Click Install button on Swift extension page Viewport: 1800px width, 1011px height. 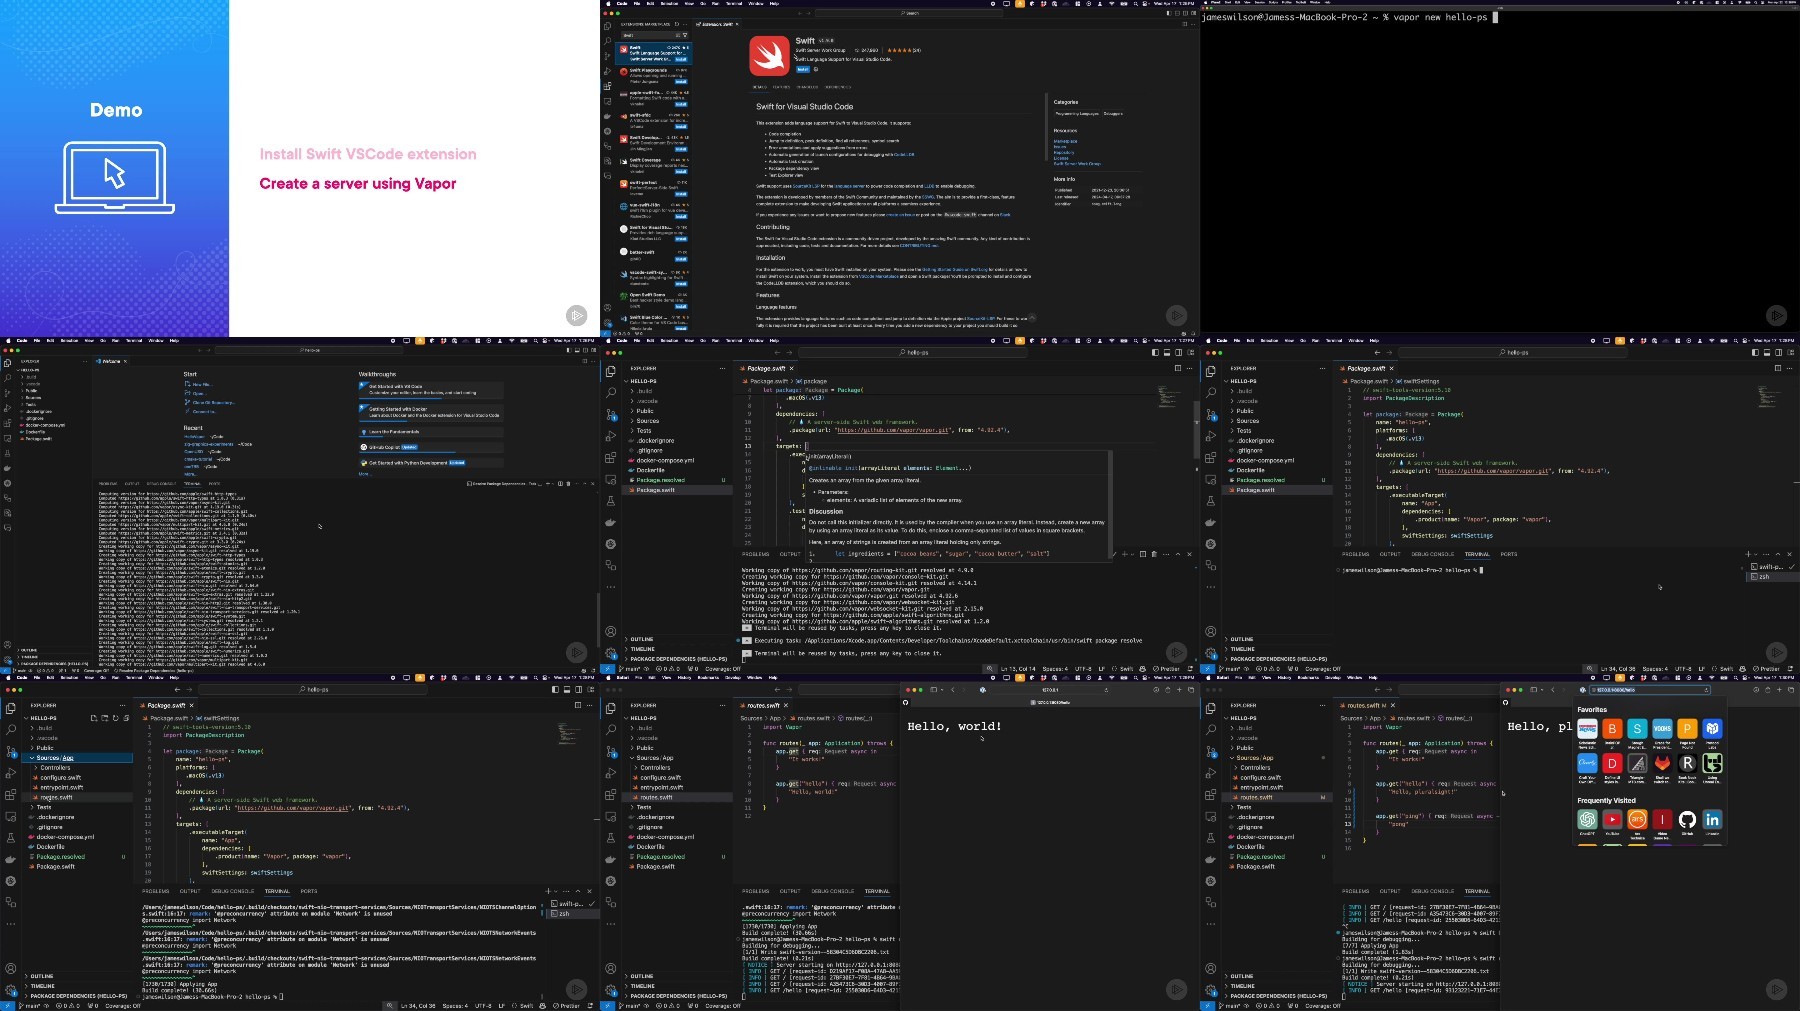[x=802, y=70]
